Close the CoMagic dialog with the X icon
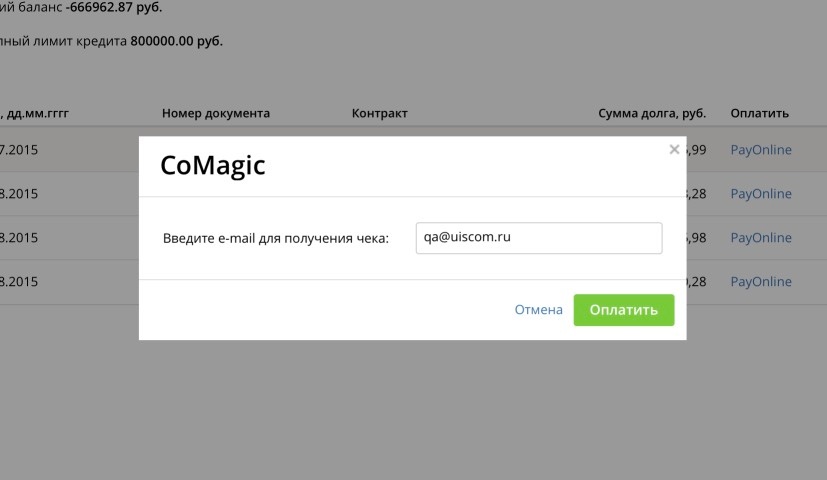Screen dimensions: 827x480 (674, 149)
